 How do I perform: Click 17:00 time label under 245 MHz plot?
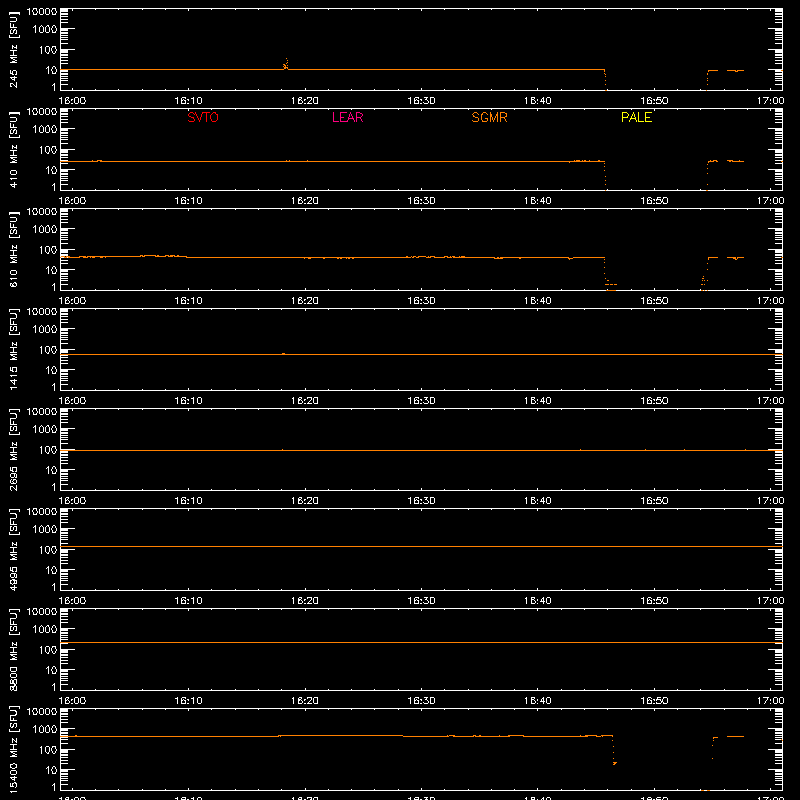pyautogui.click(x=770, y=101)
